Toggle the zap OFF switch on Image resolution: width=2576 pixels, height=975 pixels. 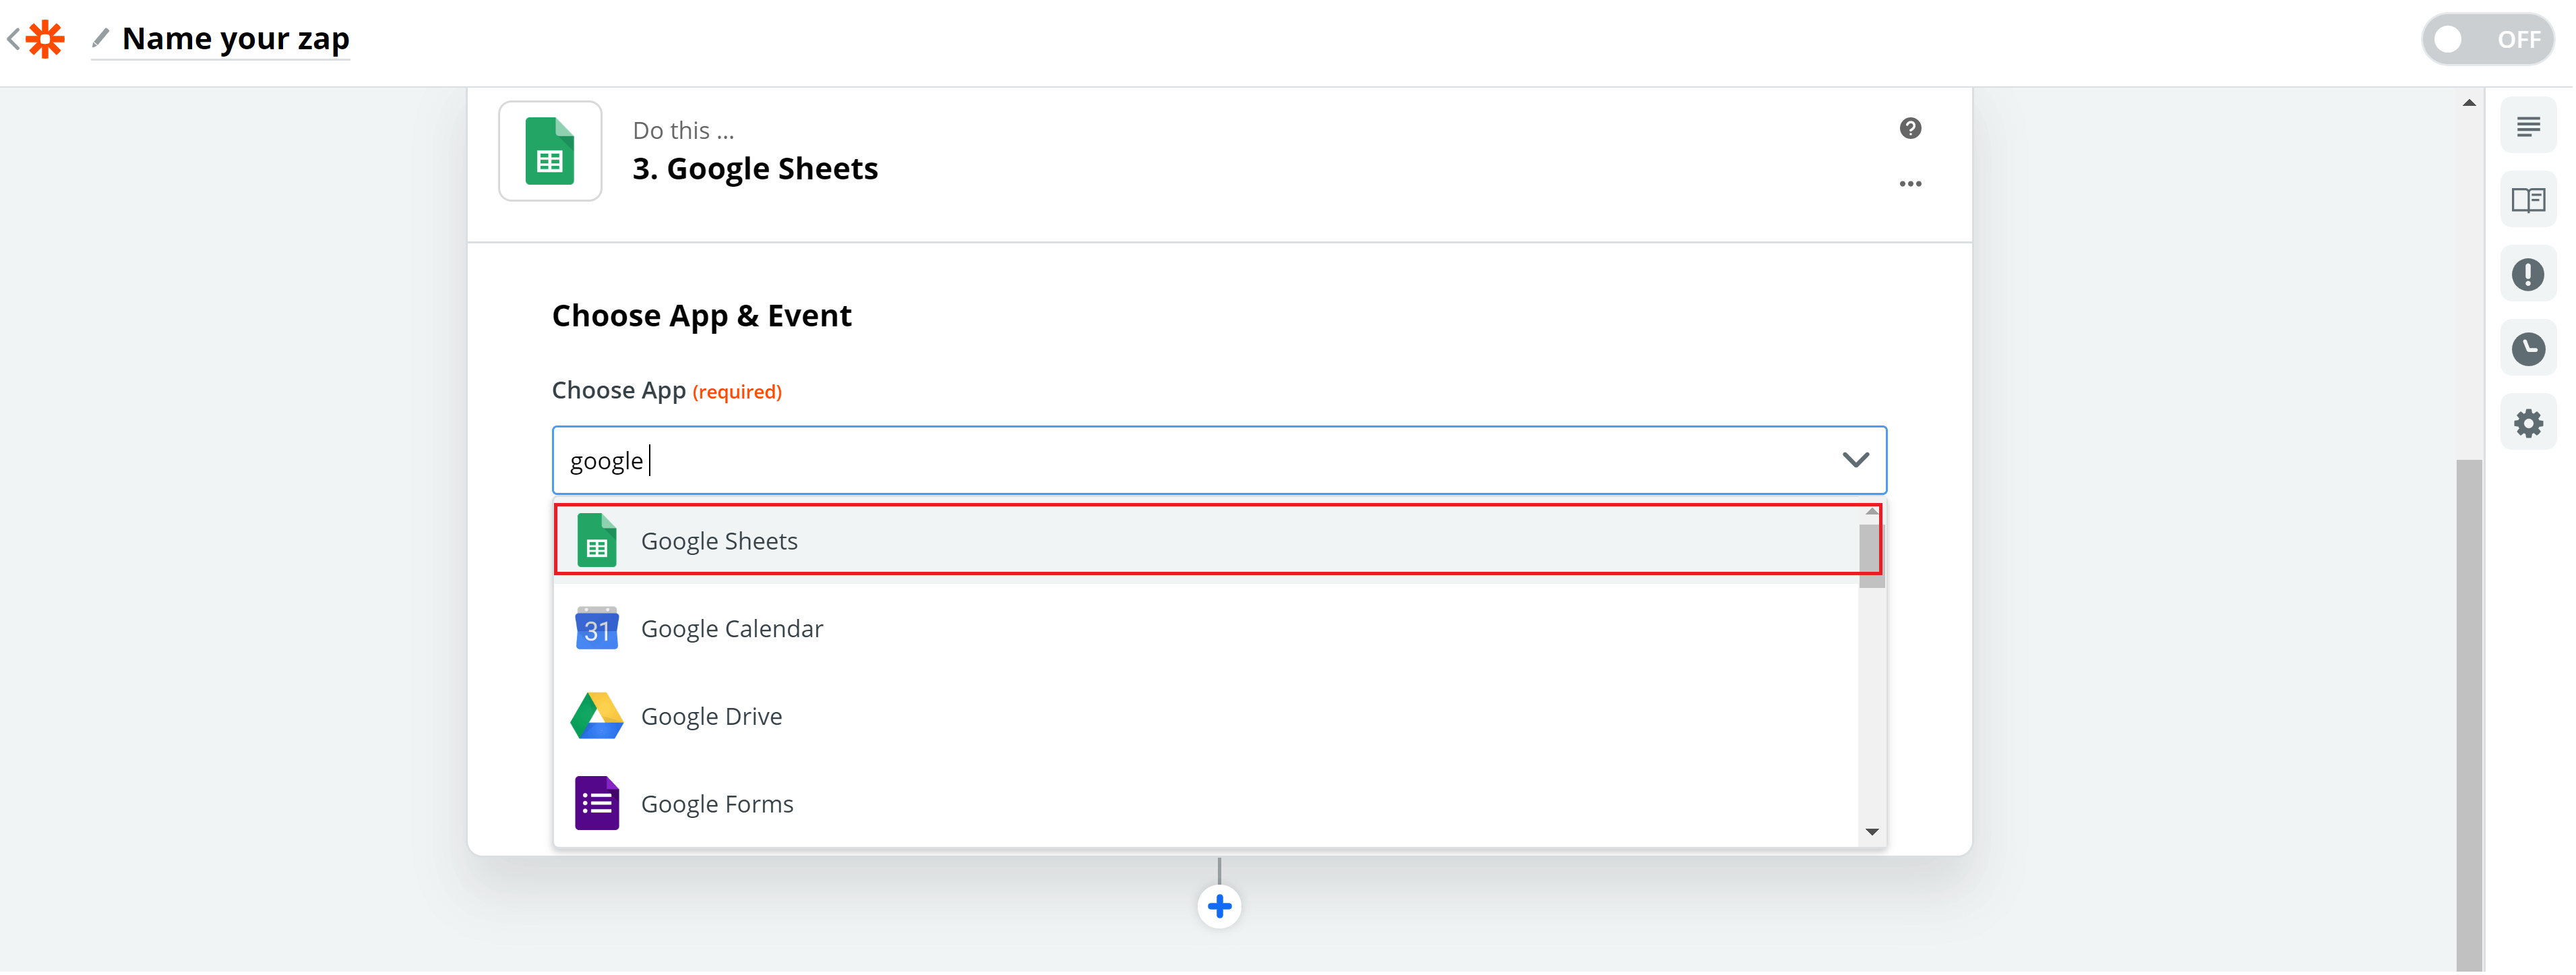pos(2487,39)
